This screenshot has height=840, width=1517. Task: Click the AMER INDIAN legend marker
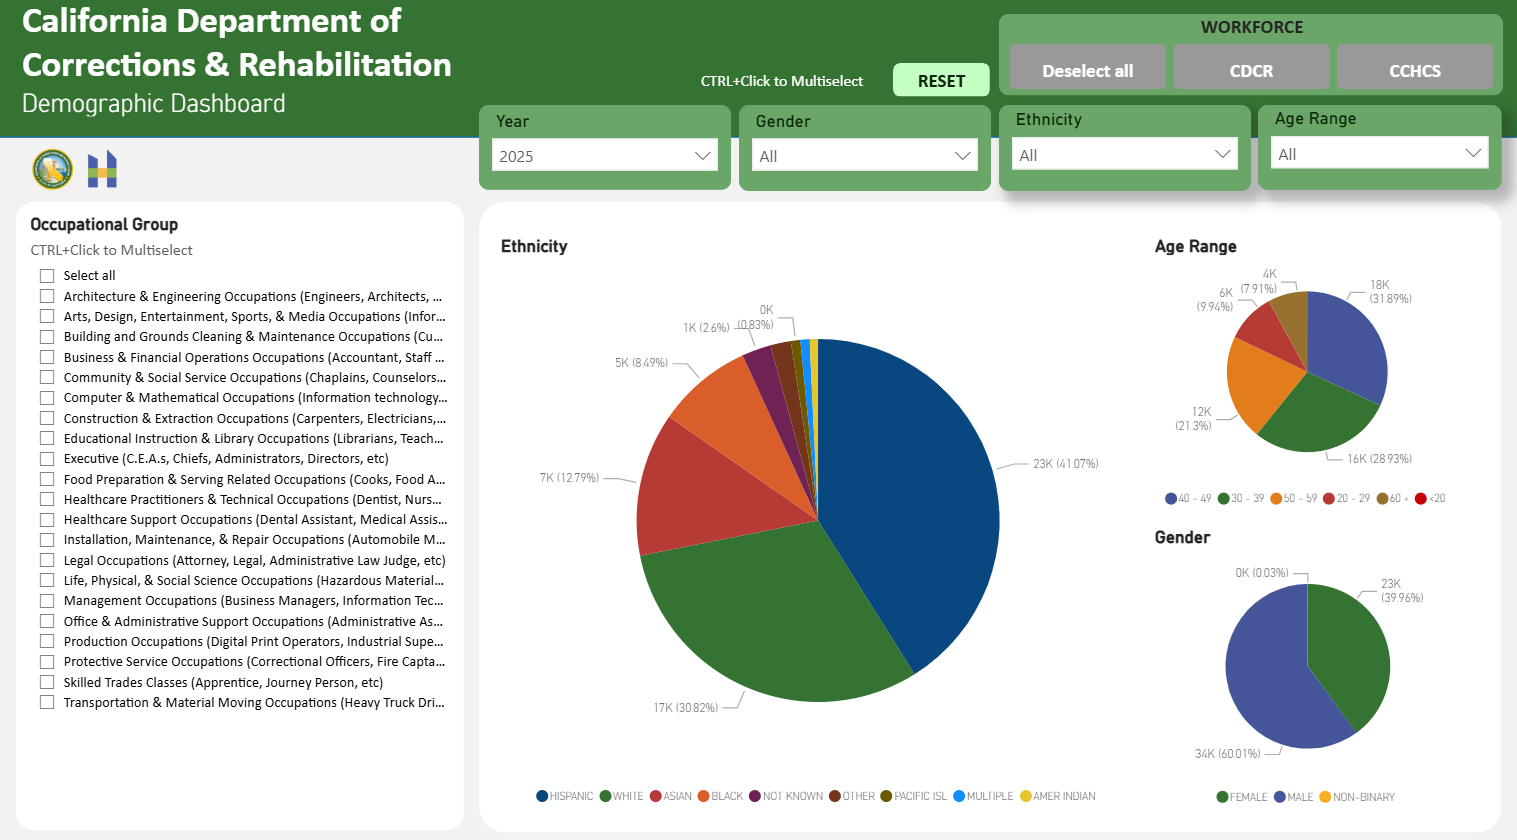click(1025, 796)
